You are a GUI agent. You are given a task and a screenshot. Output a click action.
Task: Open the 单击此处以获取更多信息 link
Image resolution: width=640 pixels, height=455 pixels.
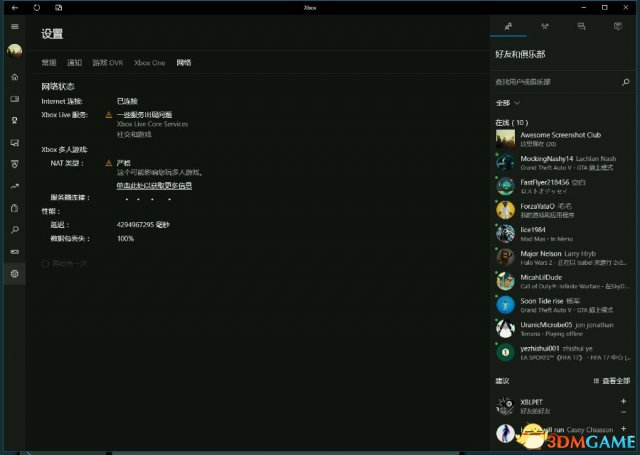[154, 186]
